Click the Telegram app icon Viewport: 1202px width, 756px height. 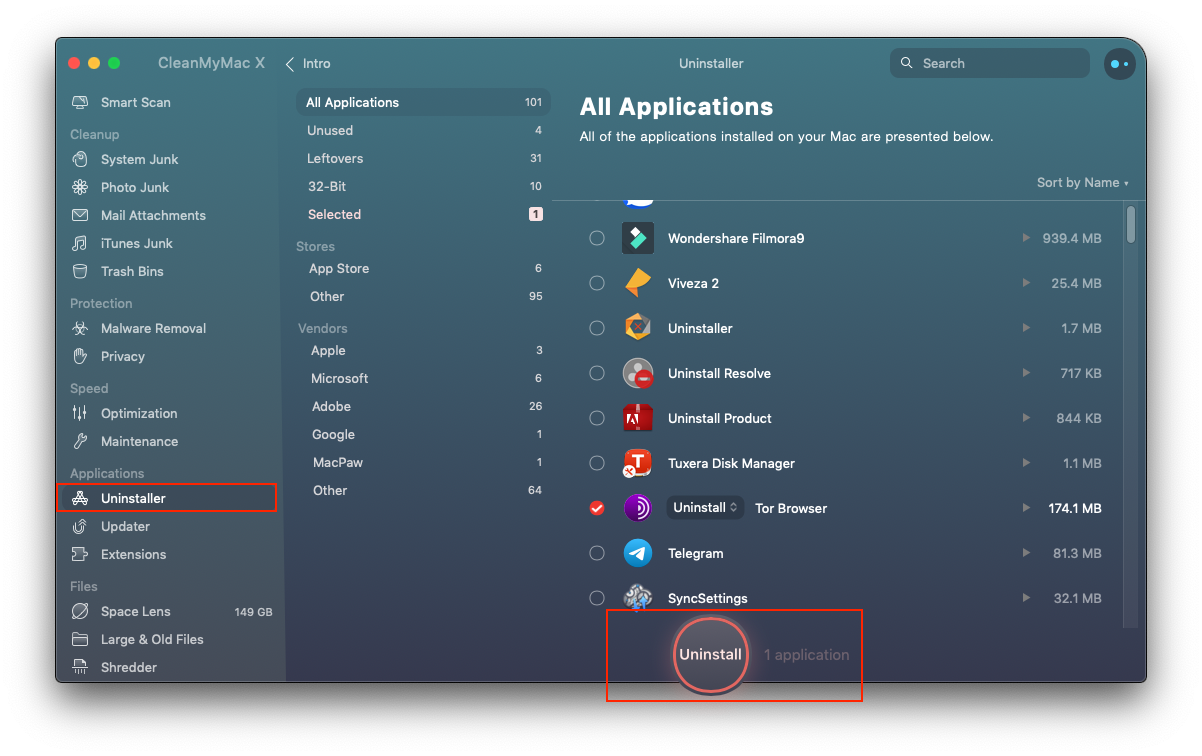click(638, 553)
